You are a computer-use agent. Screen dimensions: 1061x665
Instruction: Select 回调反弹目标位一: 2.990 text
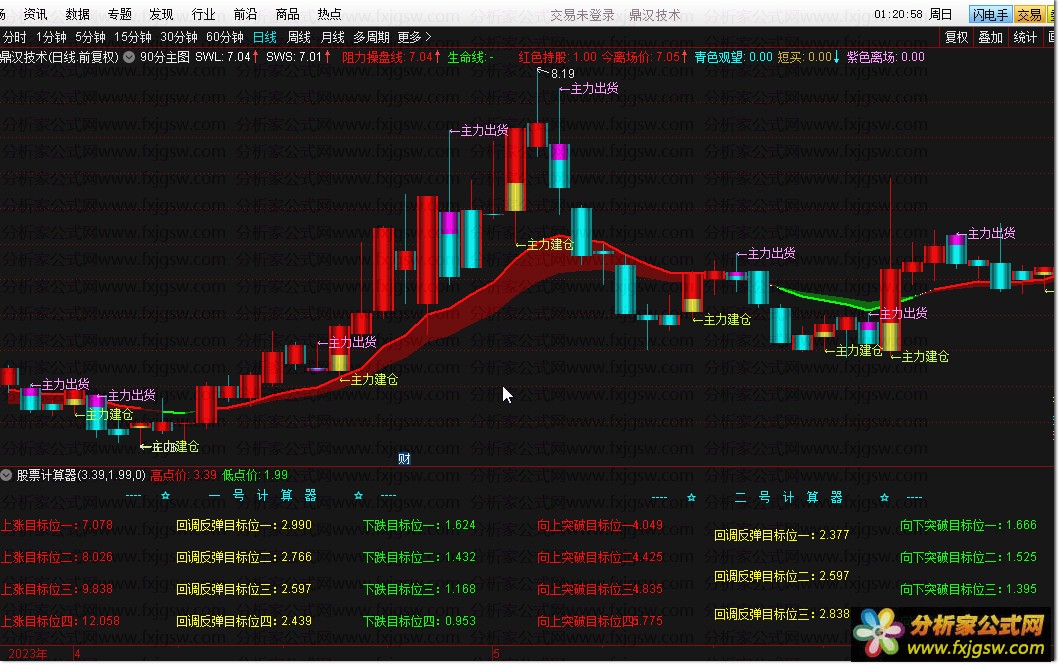244,525
